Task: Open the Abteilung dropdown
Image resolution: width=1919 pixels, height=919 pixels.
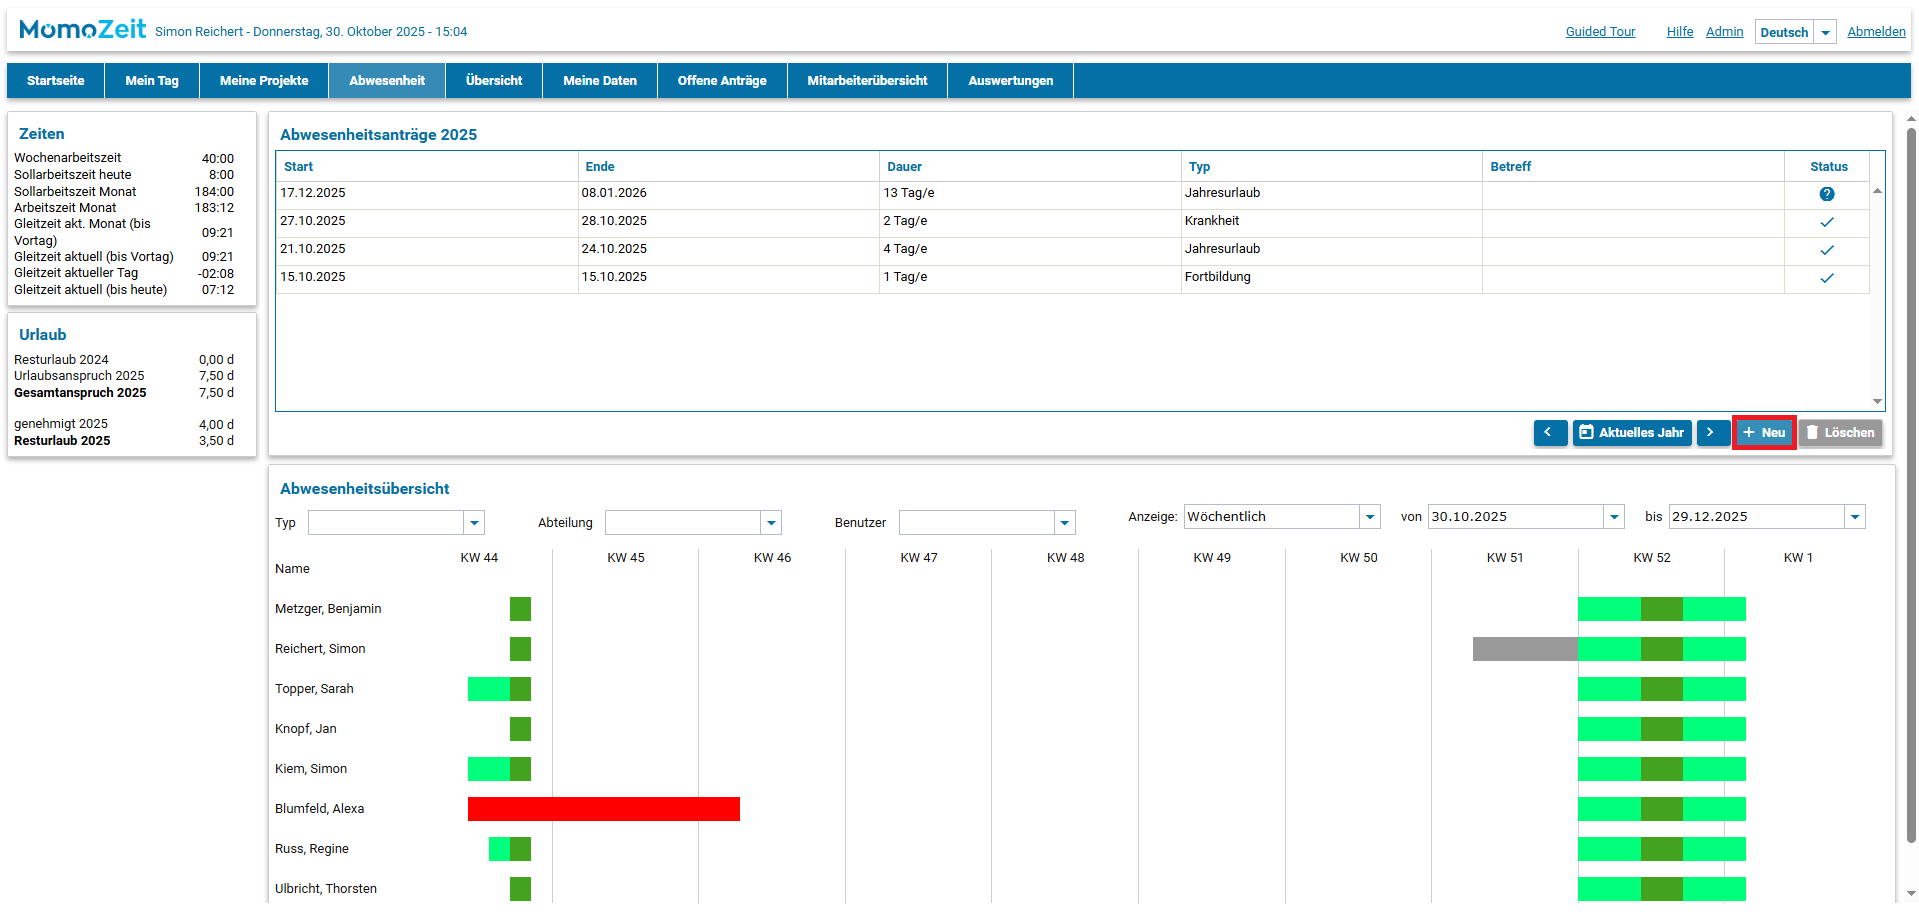Action: (x=771, y=523)
